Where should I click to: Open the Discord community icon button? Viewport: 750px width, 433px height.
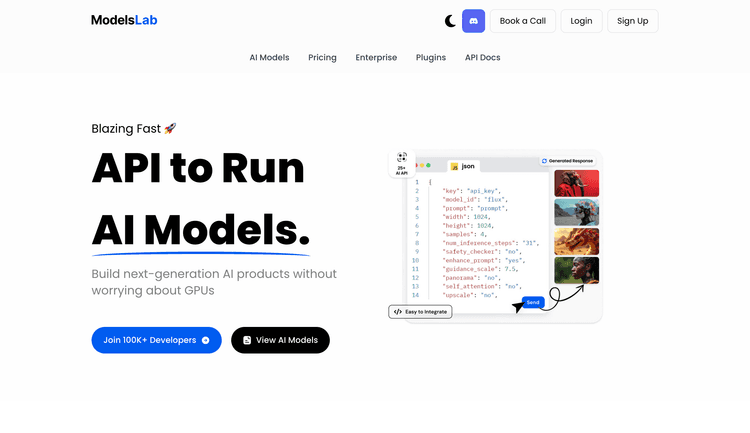pos(474,21)
